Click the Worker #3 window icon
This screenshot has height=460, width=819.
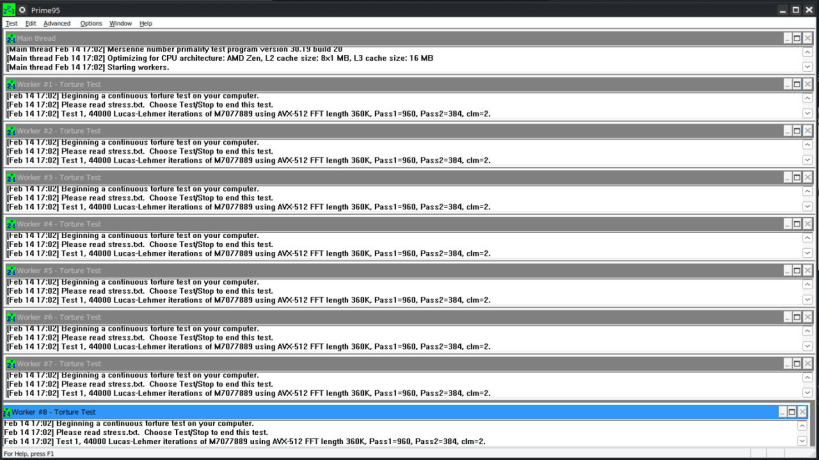click(x=11, y=178)
